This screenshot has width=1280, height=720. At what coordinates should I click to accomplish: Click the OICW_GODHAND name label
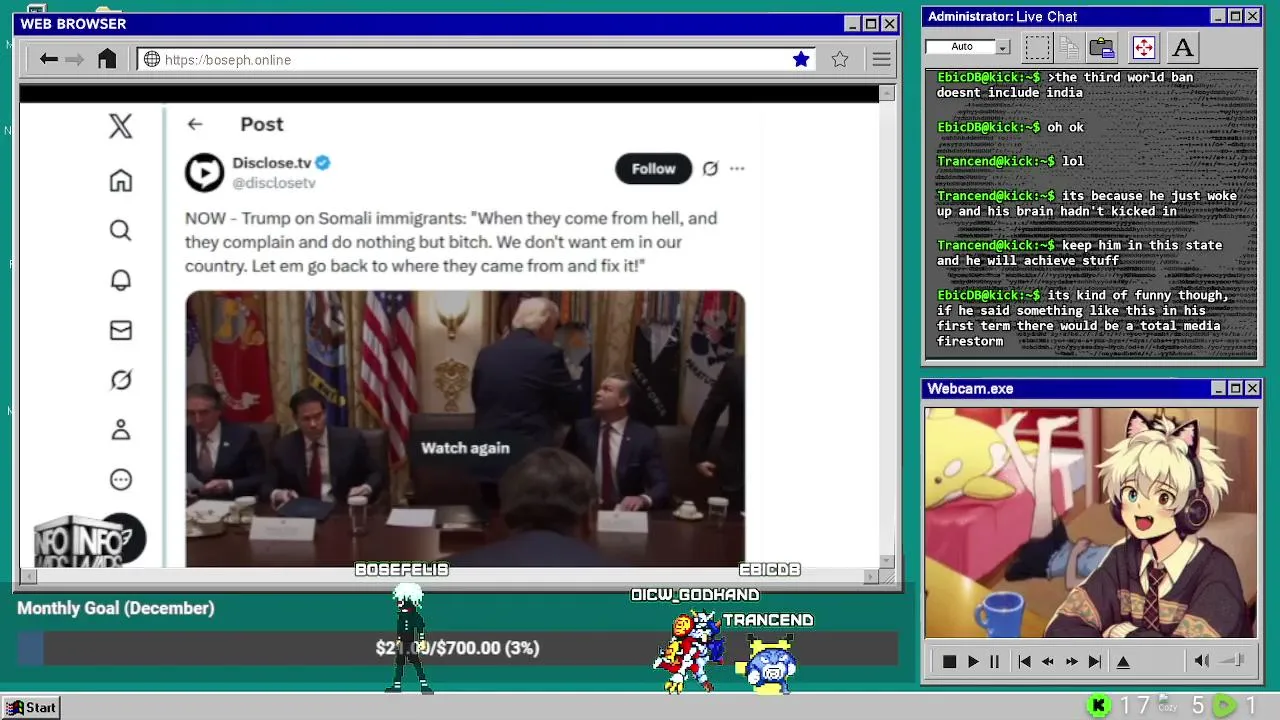[695, 595]
